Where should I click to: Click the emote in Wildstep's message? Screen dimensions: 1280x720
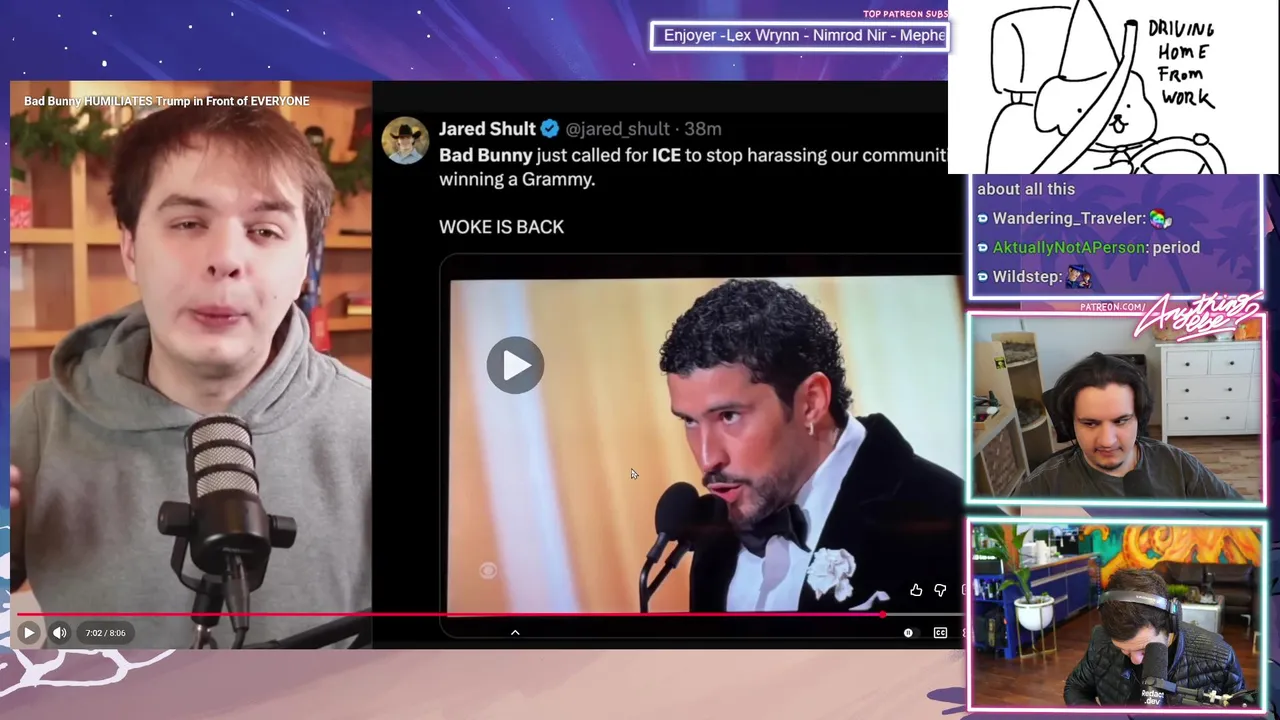click(x=1078, y=277)
